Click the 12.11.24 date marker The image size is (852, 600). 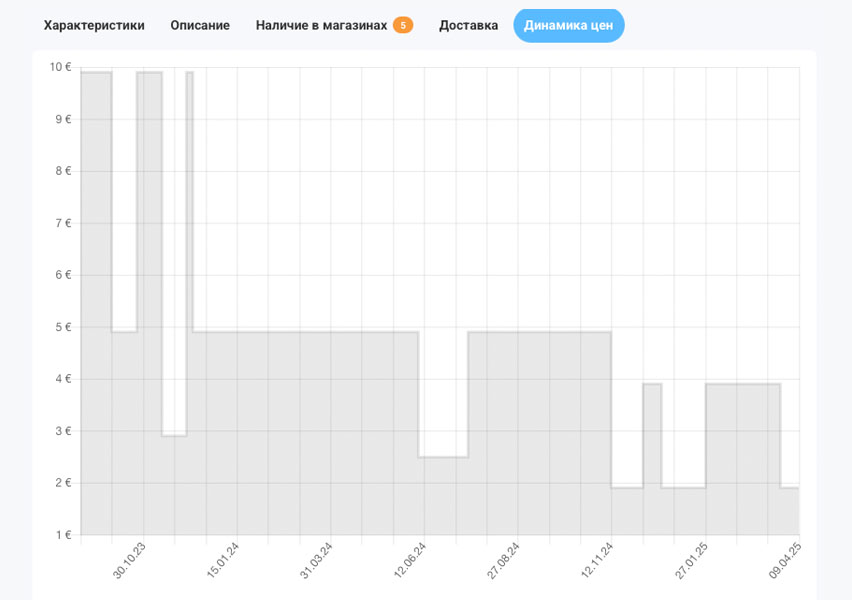point(597,560)
